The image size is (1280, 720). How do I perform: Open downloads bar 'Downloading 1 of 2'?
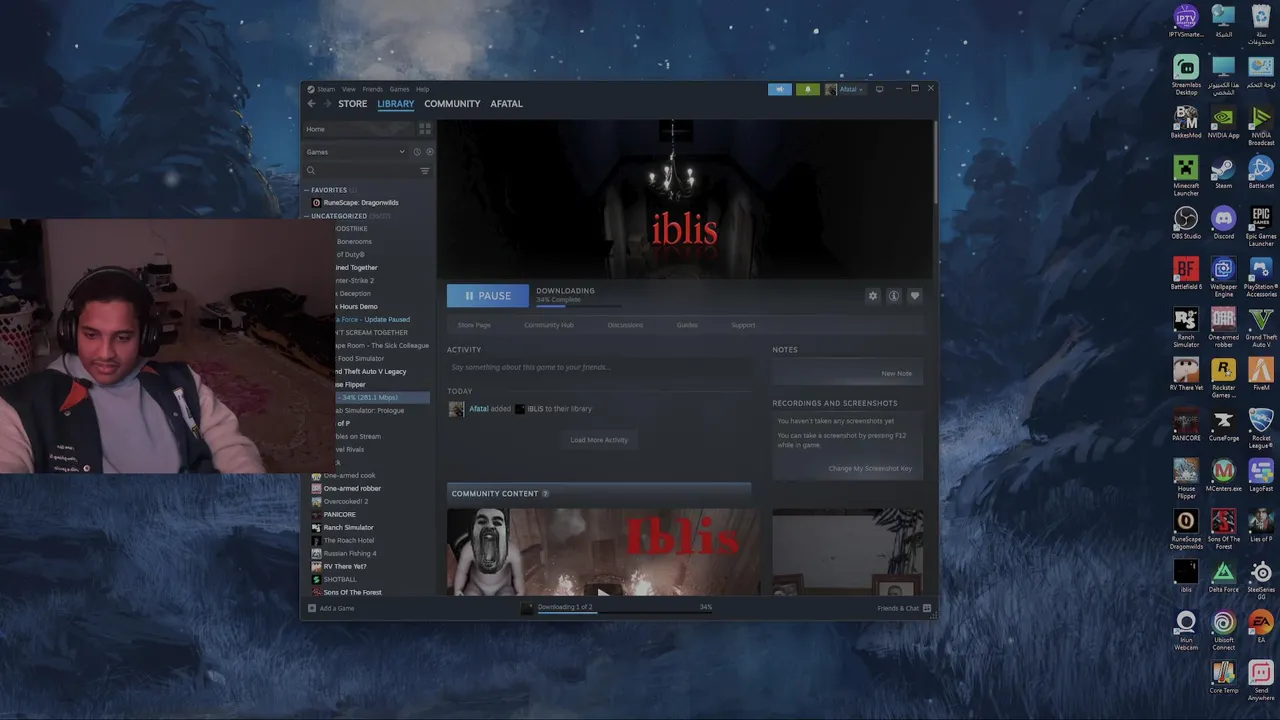[565, 607]
